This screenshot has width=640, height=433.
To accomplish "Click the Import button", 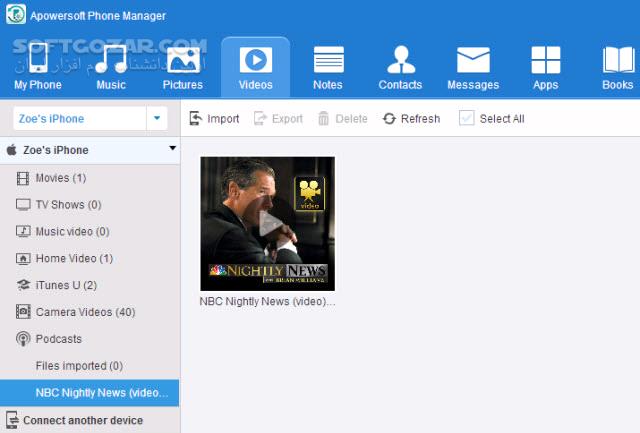I will (214, 119).
